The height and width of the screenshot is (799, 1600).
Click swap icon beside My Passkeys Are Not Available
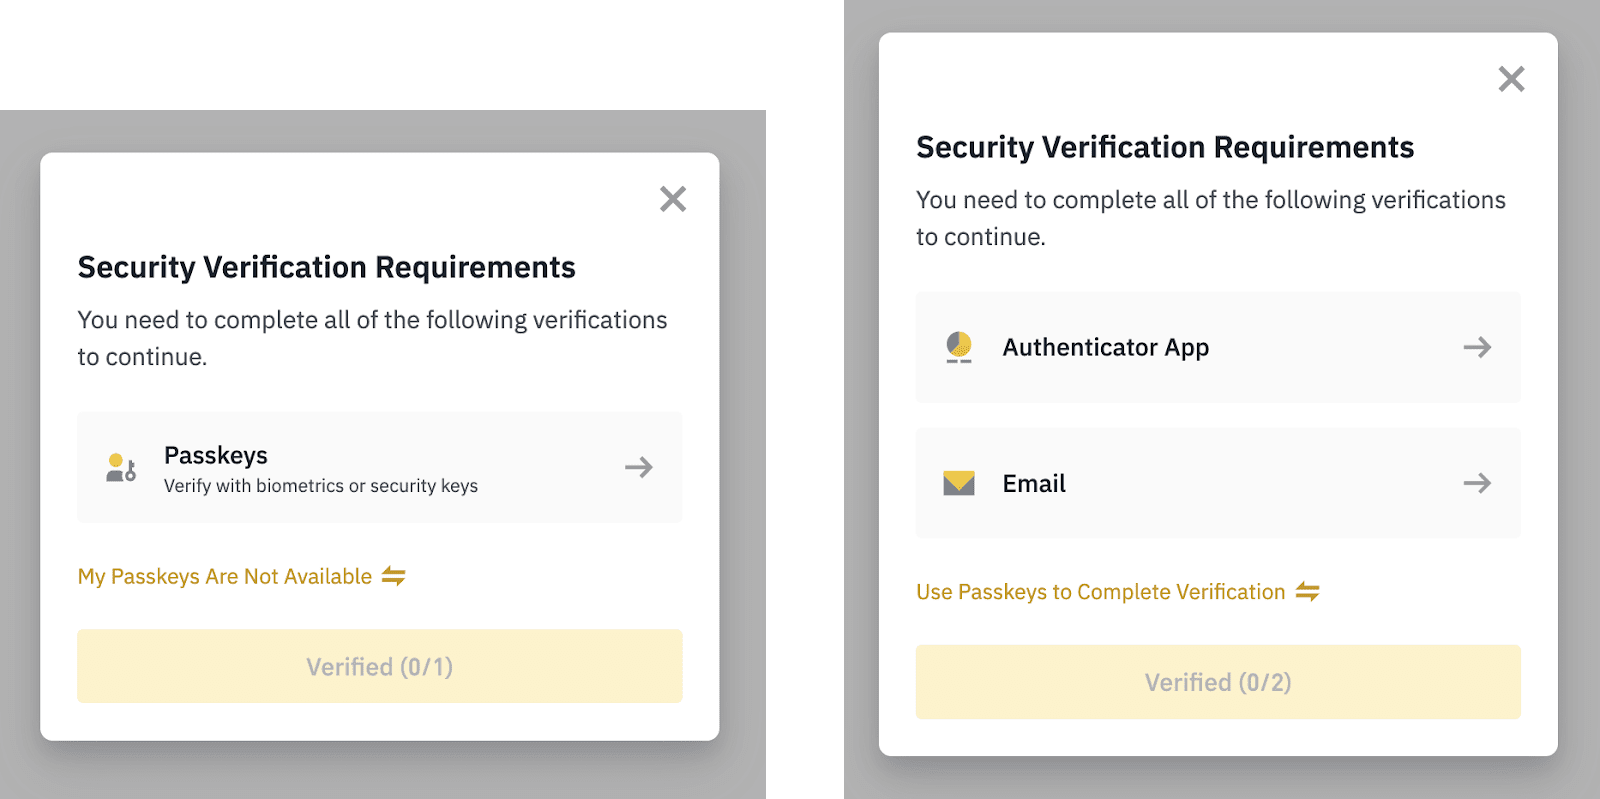(x=394, y=576)
